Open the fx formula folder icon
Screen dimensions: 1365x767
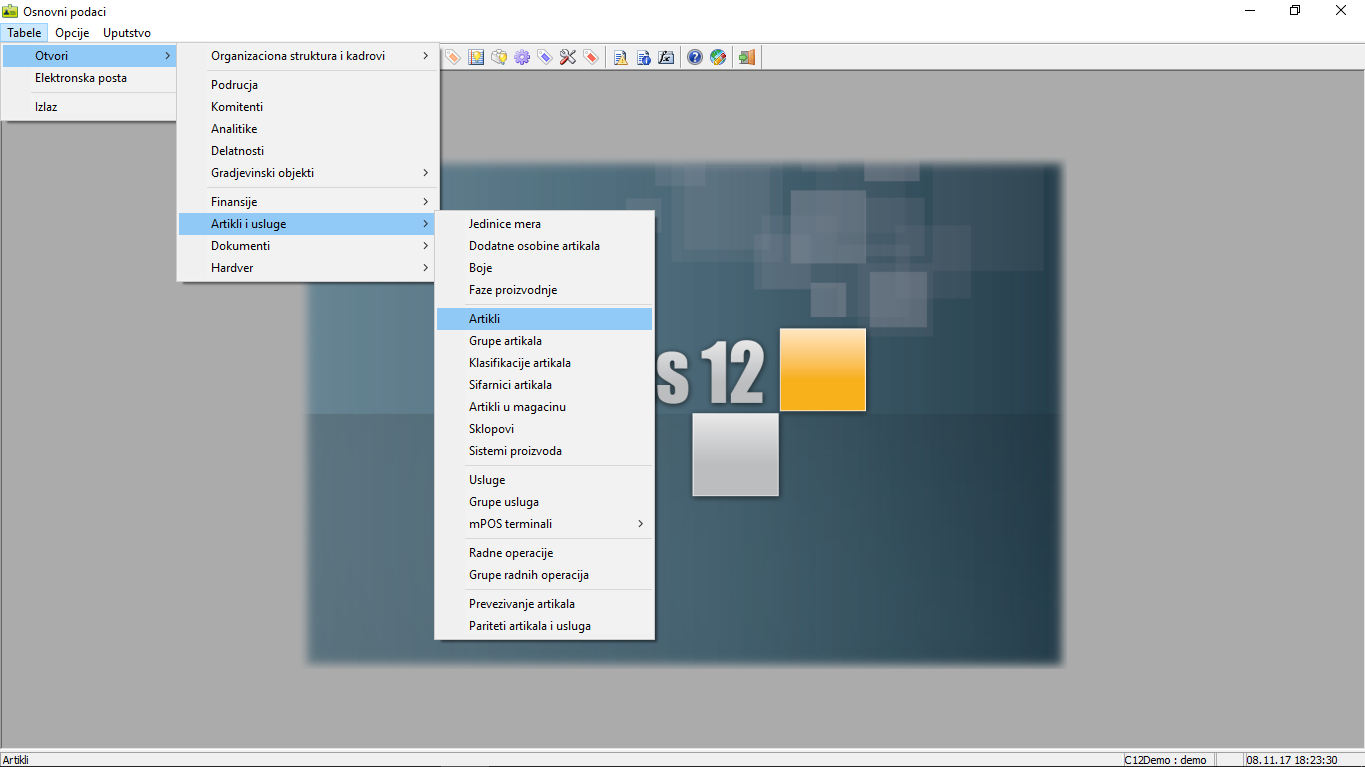[x=667, y=57]
